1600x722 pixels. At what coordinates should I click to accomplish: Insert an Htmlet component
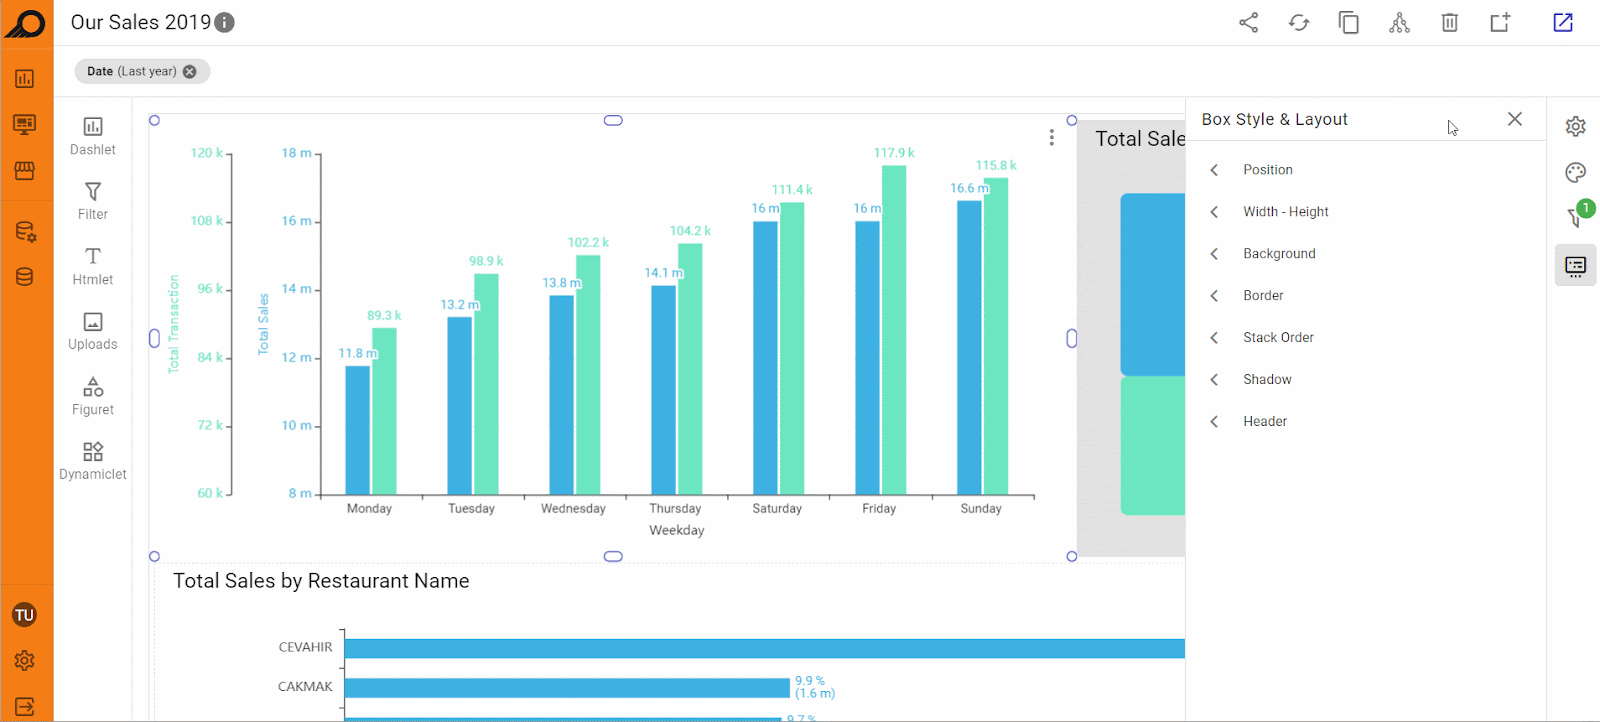click(x=93, y=265)
